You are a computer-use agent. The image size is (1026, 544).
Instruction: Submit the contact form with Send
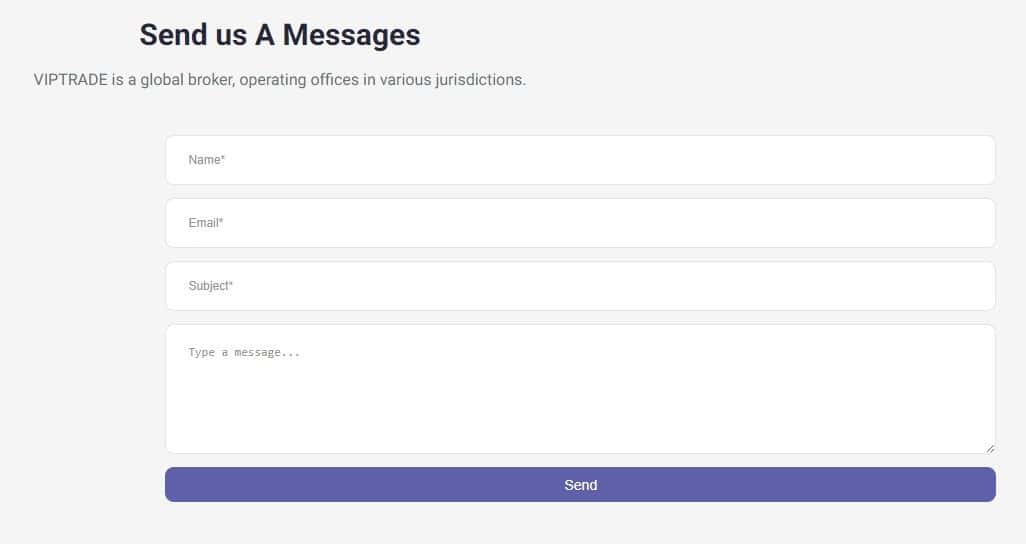(580, 485)
